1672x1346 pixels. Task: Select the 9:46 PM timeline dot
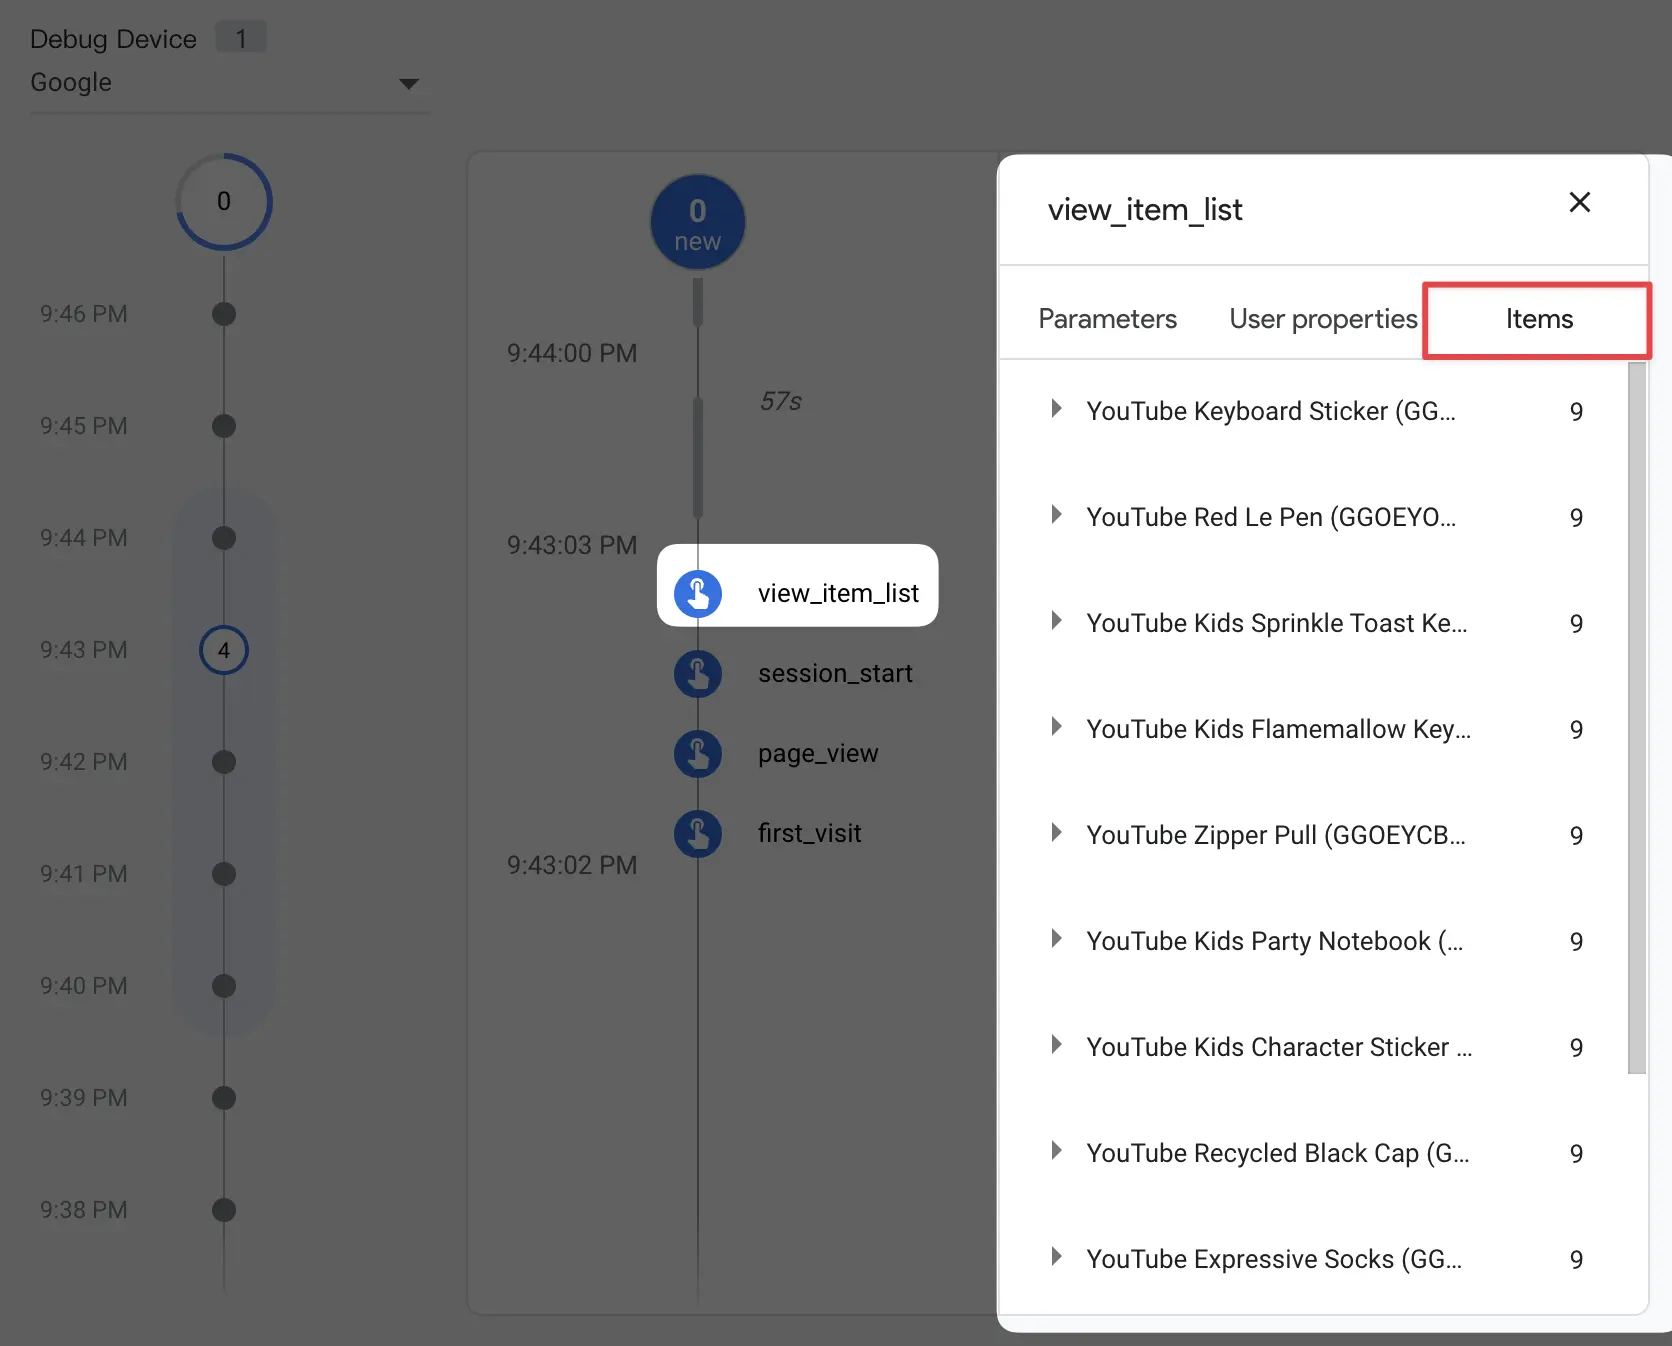(x=224, y=314)
